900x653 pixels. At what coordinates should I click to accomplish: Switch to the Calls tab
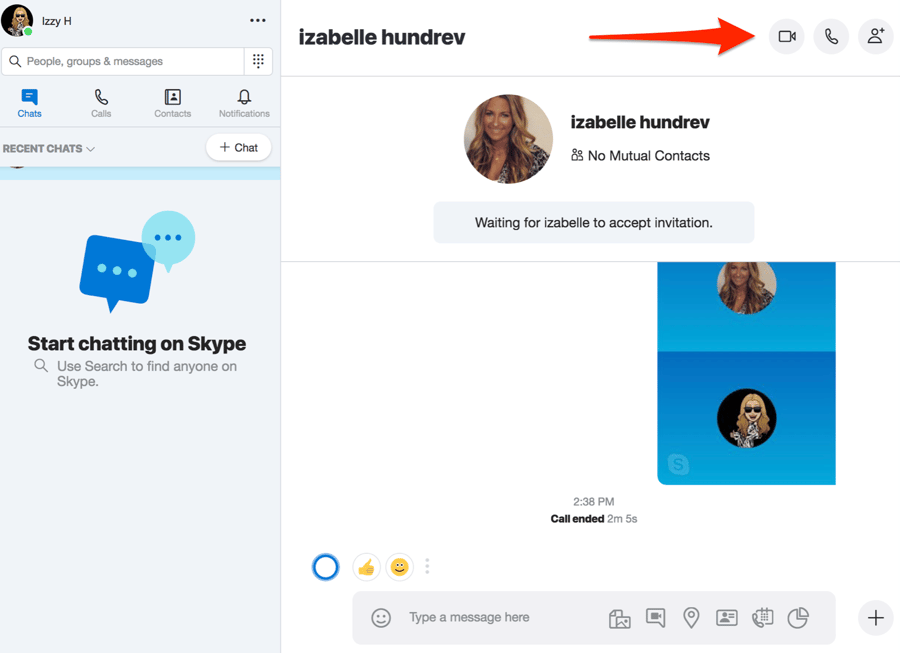(101, 104)
